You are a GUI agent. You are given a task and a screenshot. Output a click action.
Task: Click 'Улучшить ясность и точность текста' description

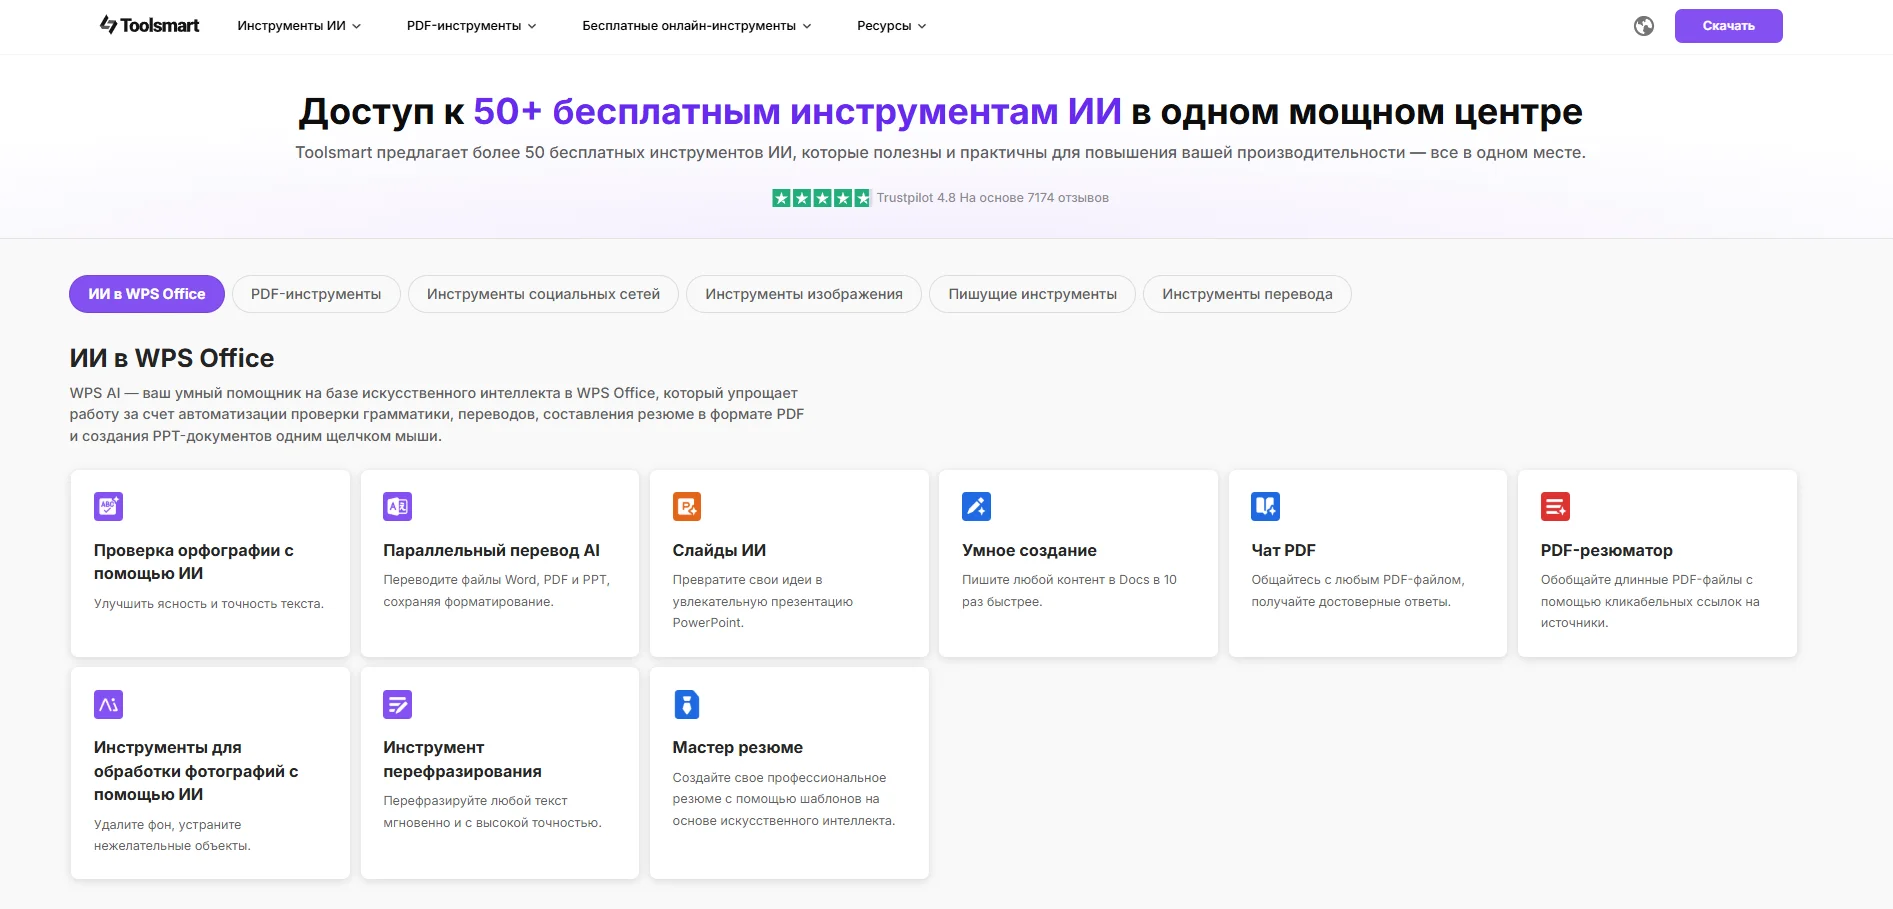click(209, 604)
